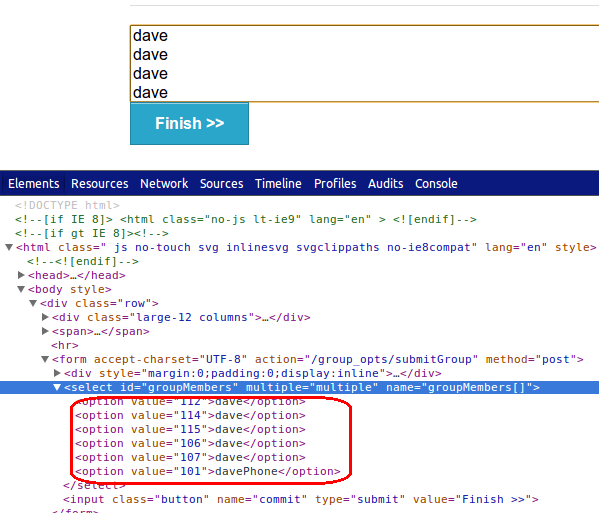Collapse the form element node
The image size is (599, 513).
(x=45, y=359)
